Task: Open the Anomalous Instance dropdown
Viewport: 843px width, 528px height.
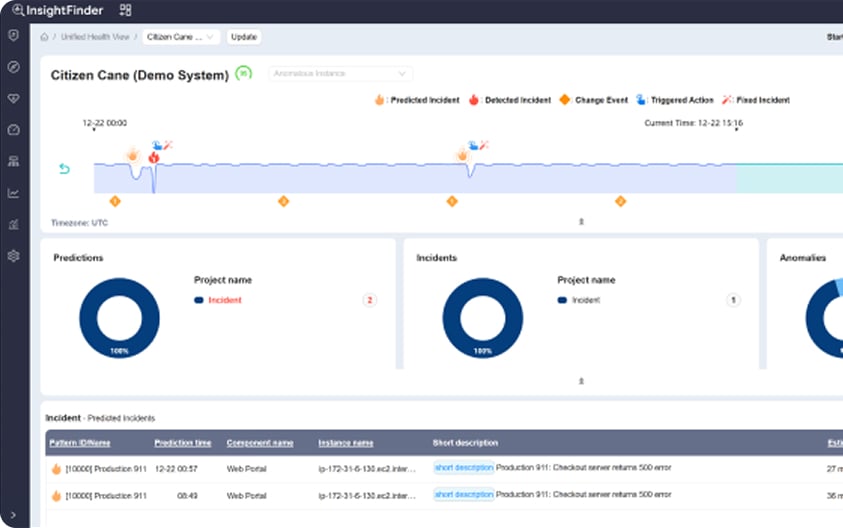Action: click(x=340, y=74)
